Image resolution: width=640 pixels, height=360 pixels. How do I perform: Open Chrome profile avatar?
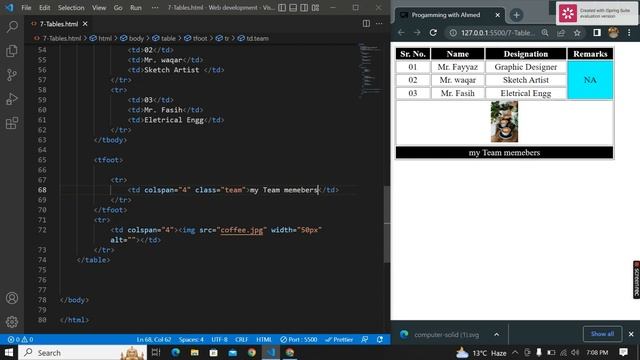(x=613, y=33)
